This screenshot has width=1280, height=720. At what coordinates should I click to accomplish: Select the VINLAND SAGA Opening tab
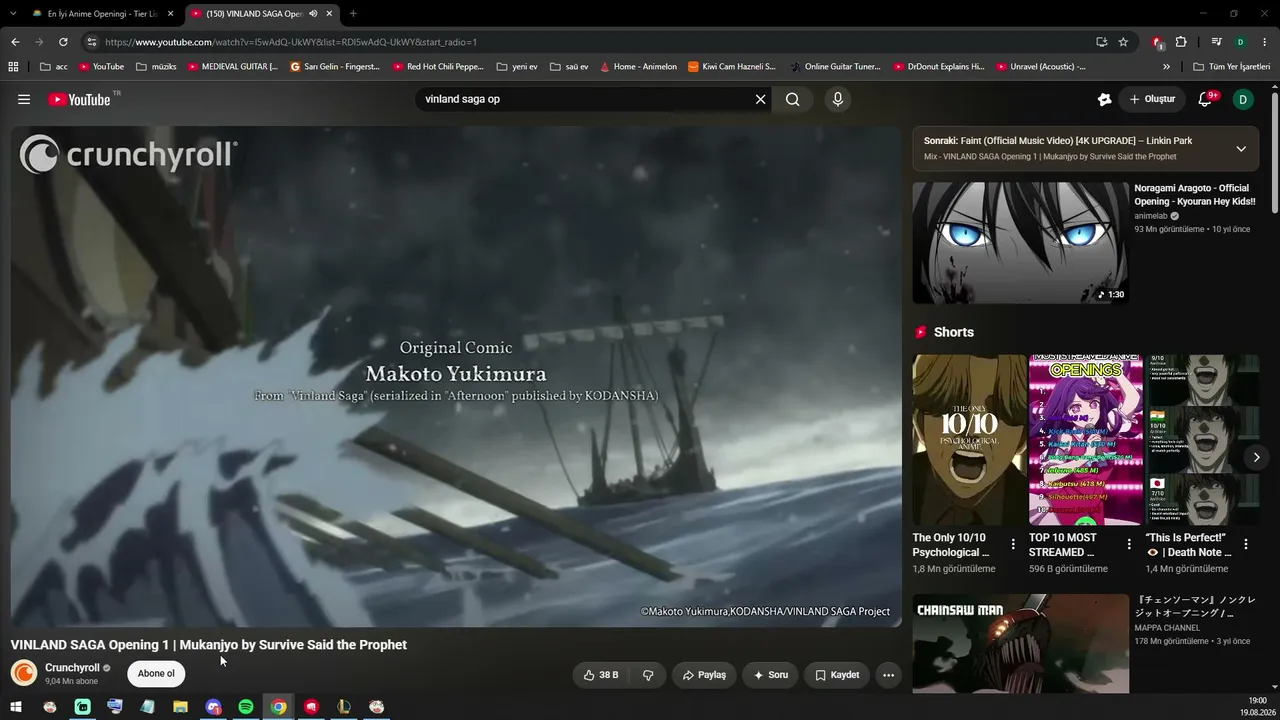[262, 14]
